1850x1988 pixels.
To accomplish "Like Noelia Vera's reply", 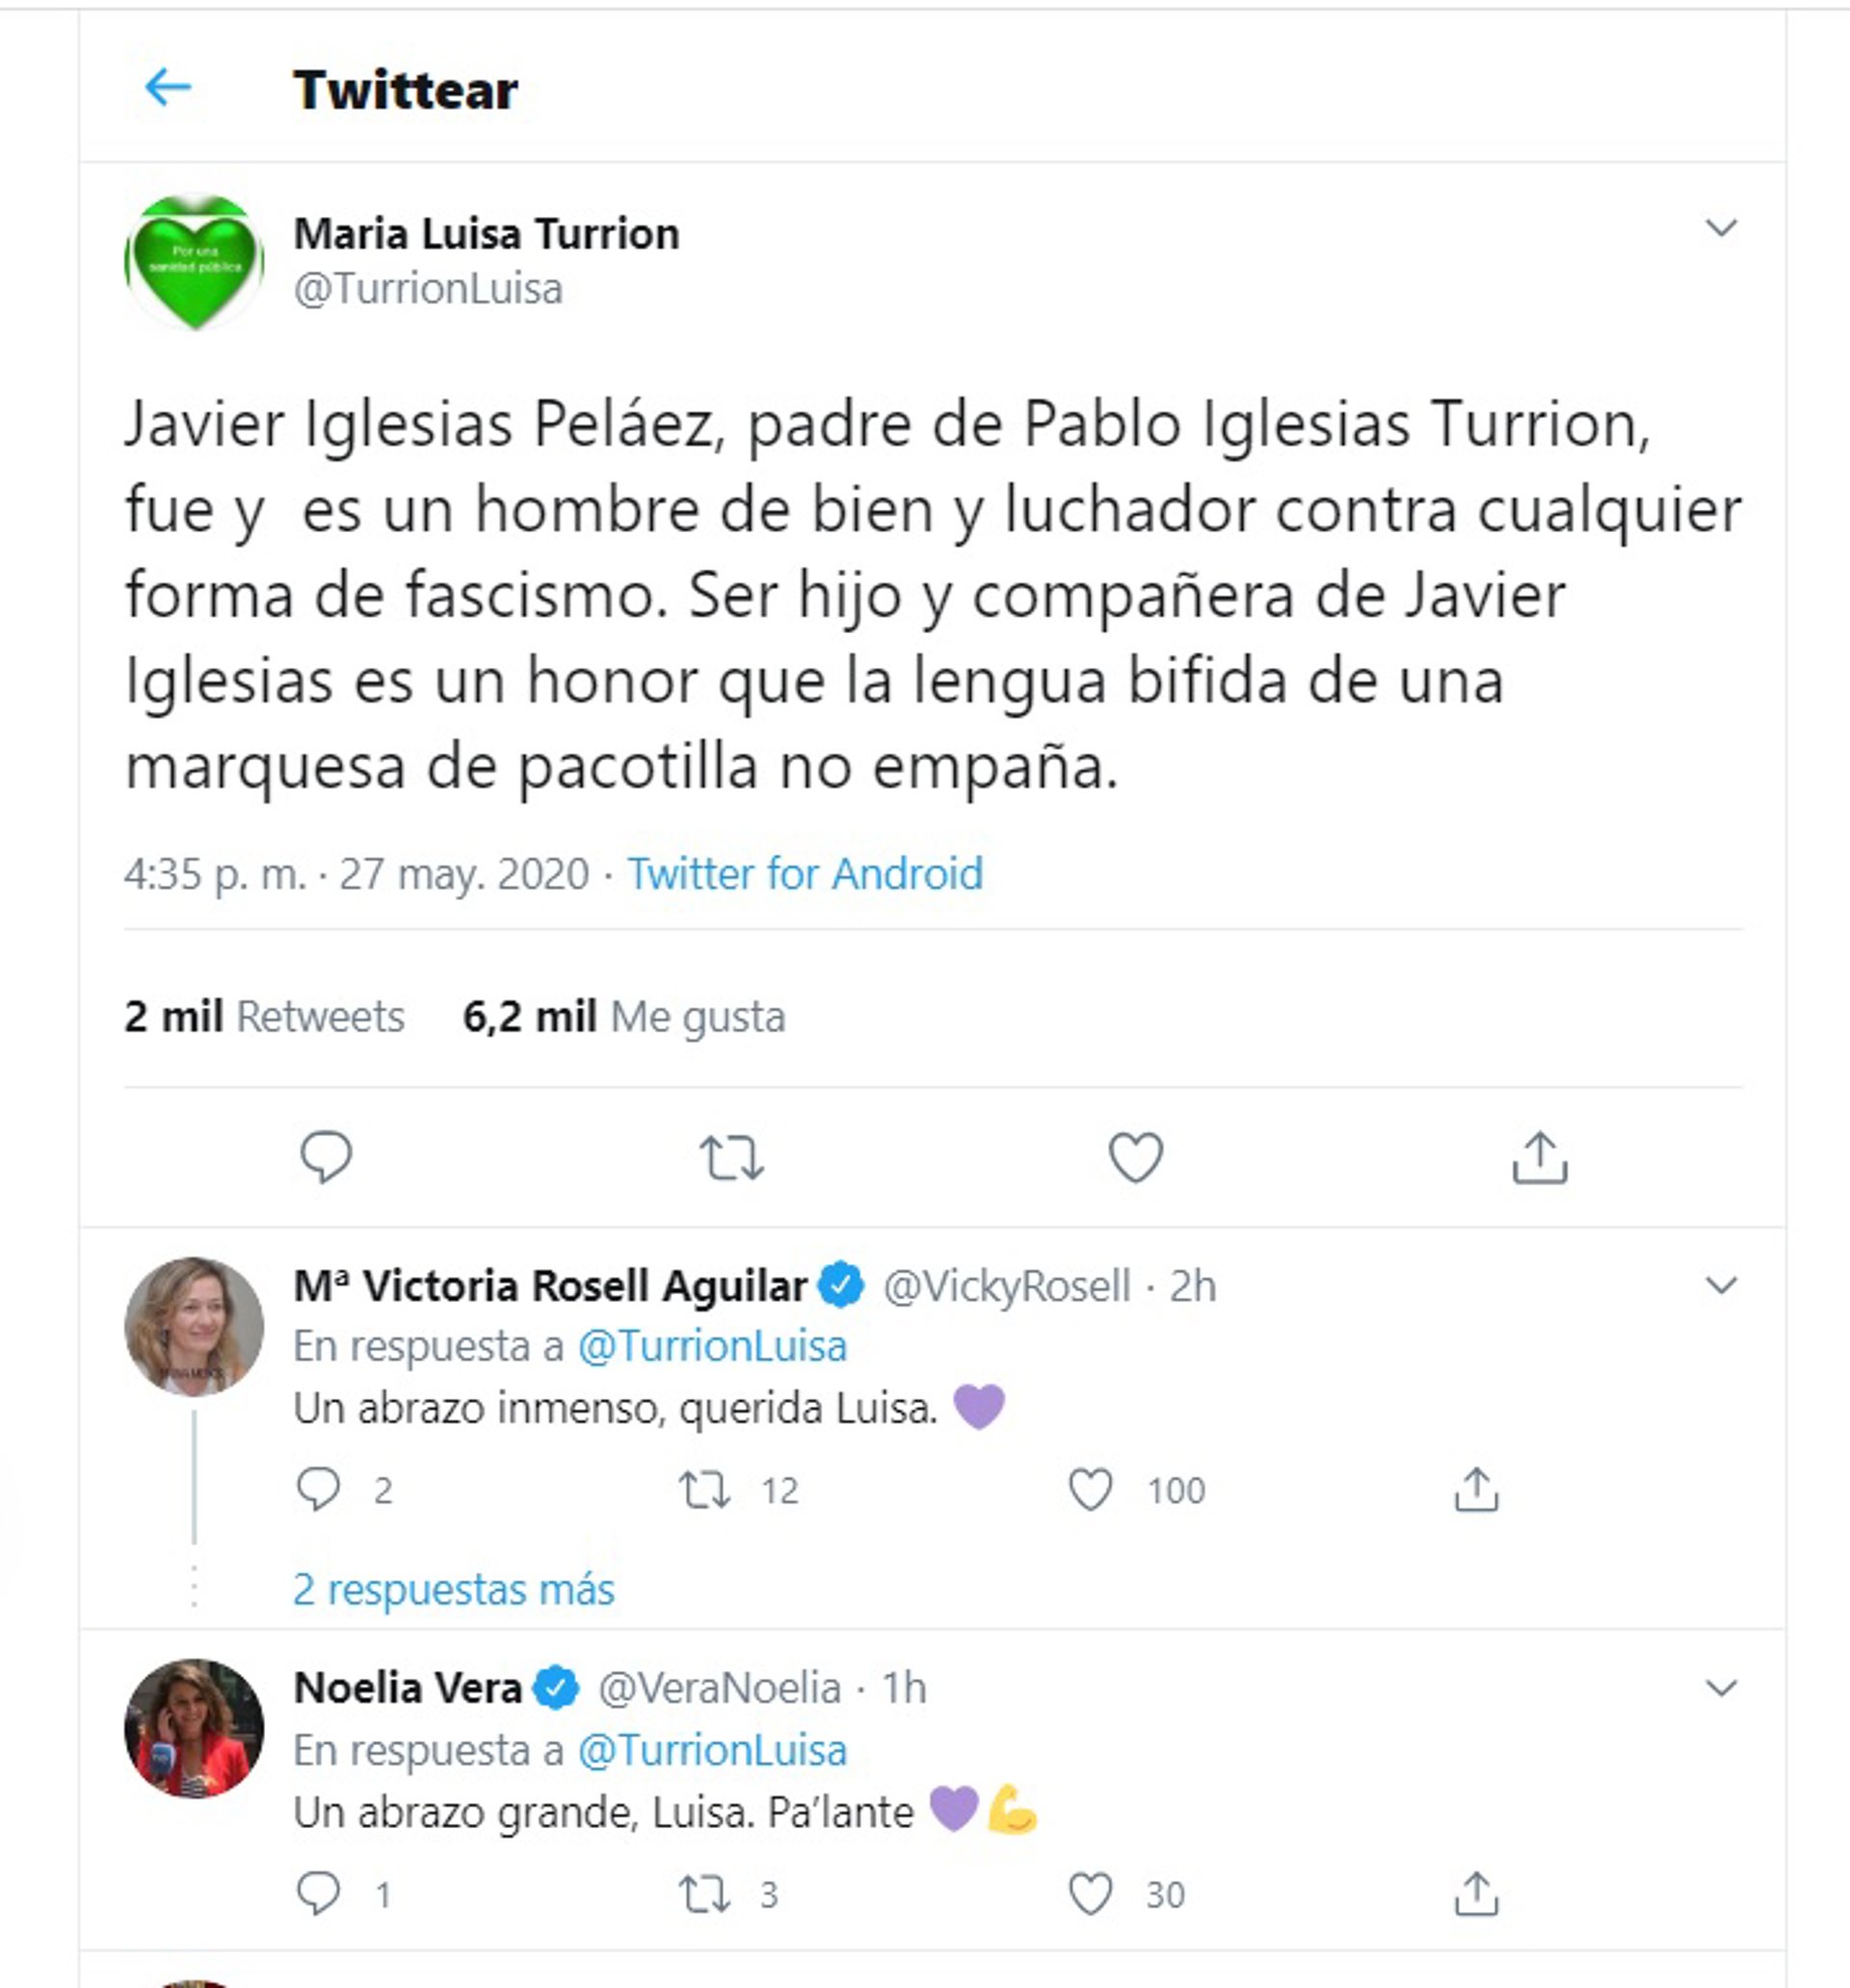I will pyautogui.click(x=1090, y=1894).
